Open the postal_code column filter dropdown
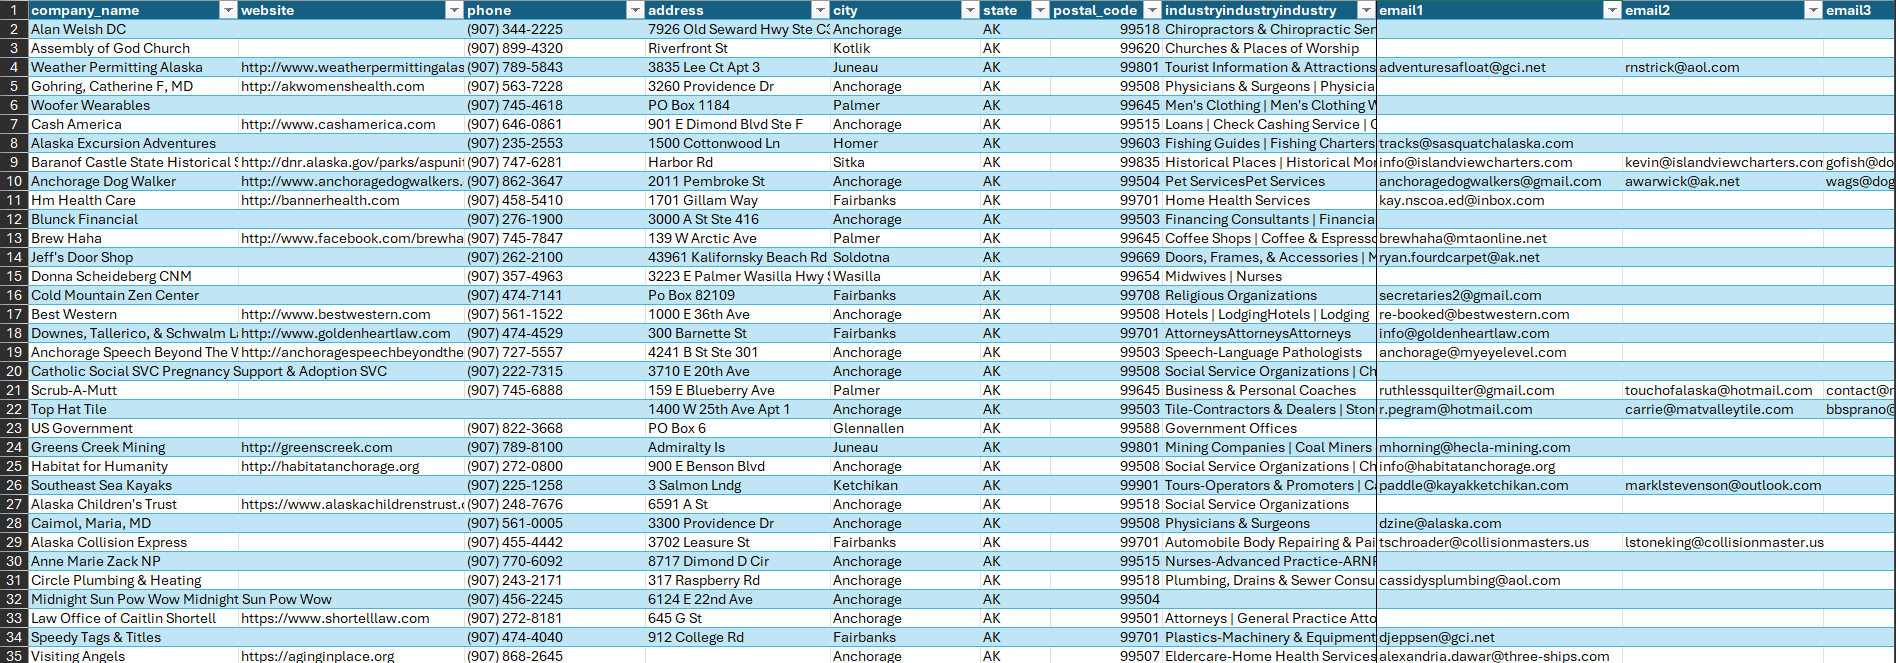The width and height of the screenshot is (1896, 663). tap(1153, 10)
